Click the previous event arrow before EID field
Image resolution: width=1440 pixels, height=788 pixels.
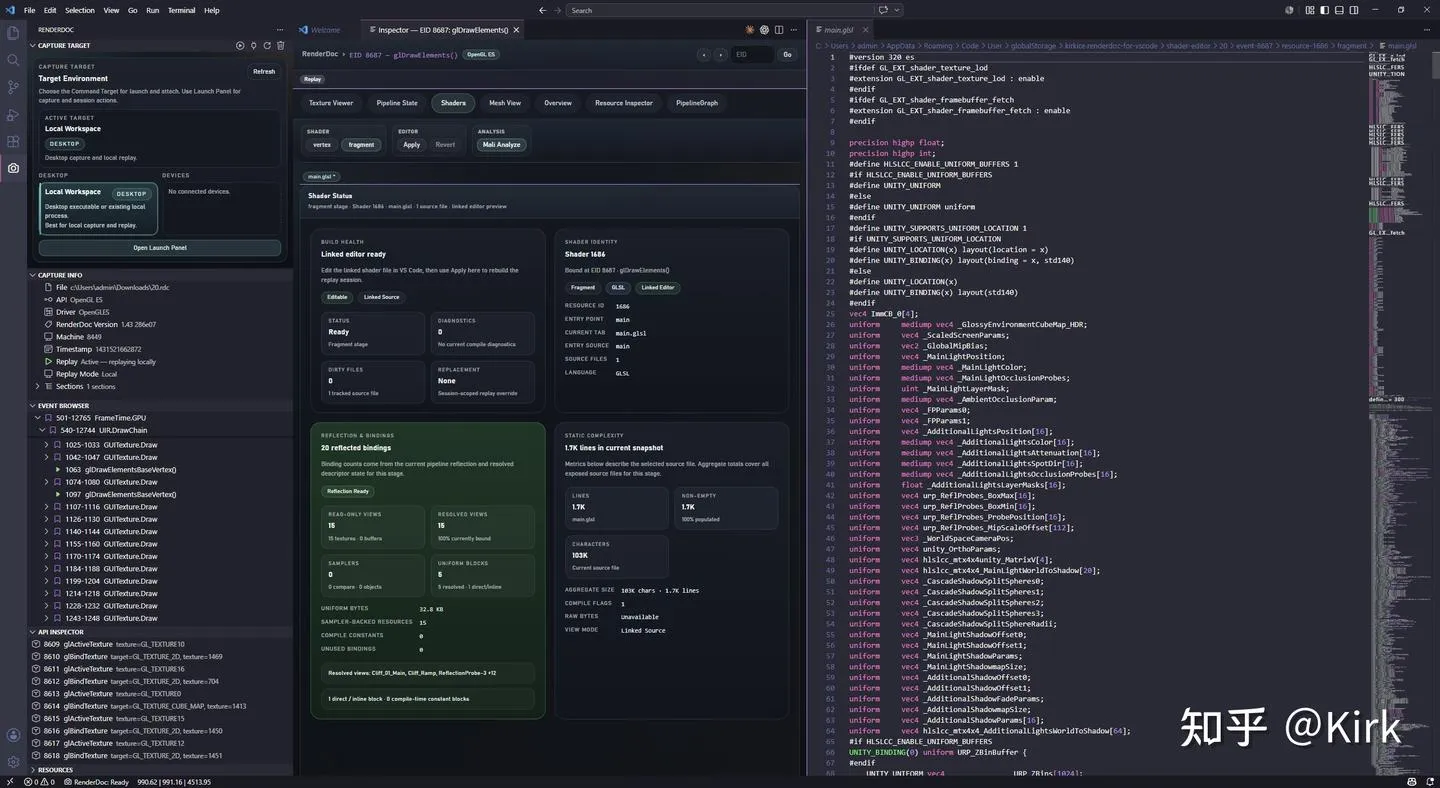[704, 55]
